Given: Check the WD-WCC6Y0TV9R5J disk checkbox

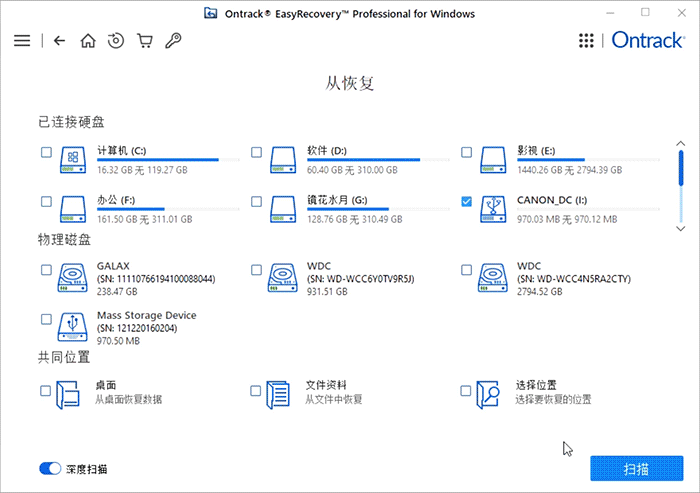Looking at the screenshot, I should [x=256, y=270].
